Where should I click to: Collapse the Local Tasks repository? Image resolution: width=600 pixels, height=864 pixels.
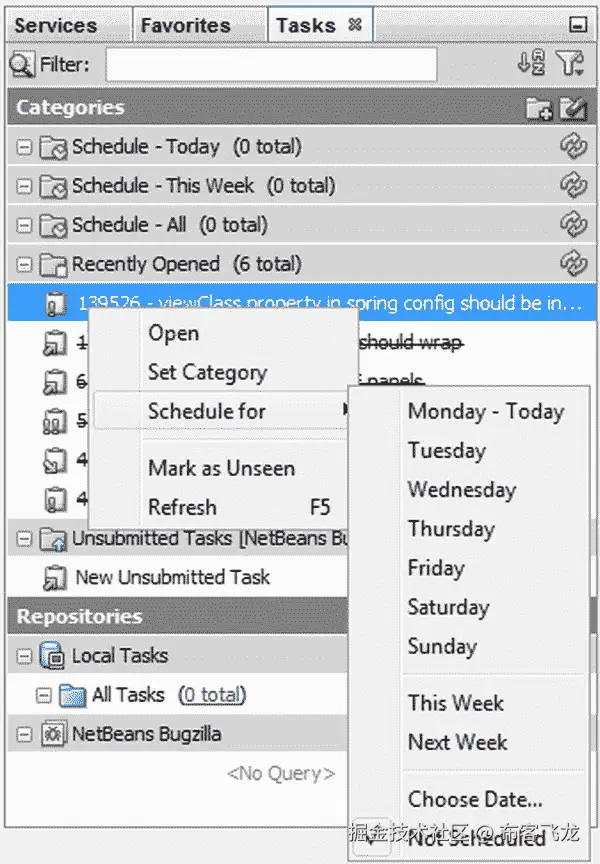pos(24,656)
